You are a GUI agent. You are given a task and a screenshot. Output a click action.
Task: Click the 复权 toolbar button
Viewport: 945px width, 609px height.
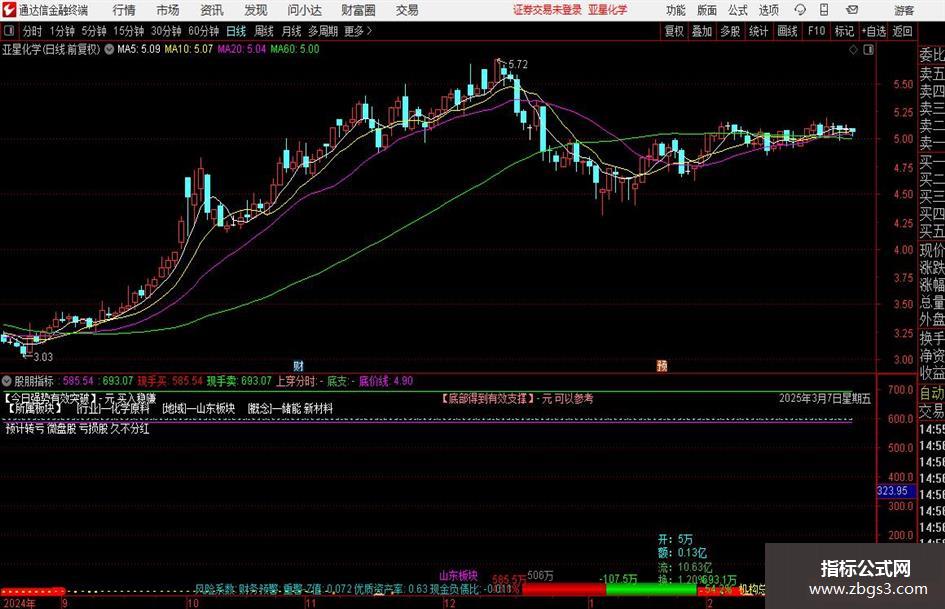point(674,31)
